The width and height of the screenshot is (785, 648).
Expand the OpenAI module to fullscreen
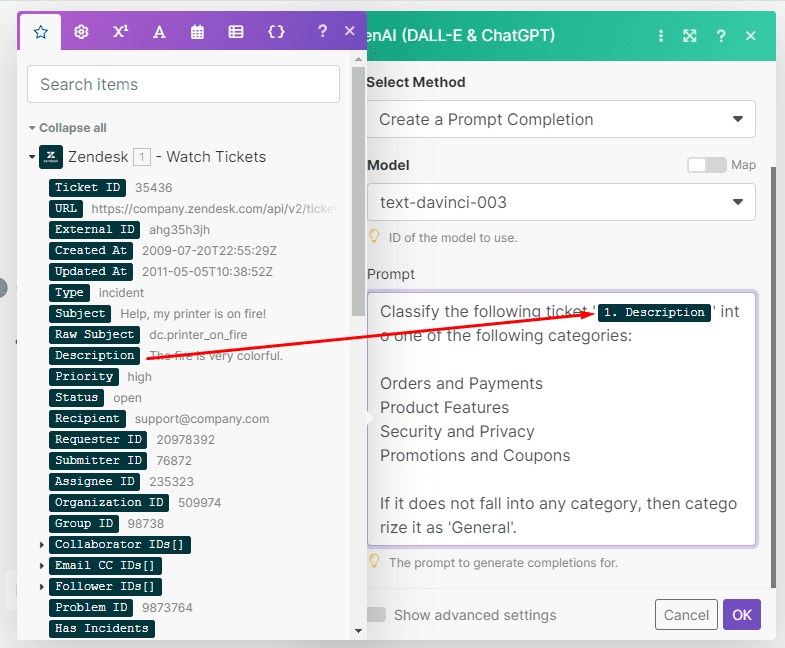690,36
